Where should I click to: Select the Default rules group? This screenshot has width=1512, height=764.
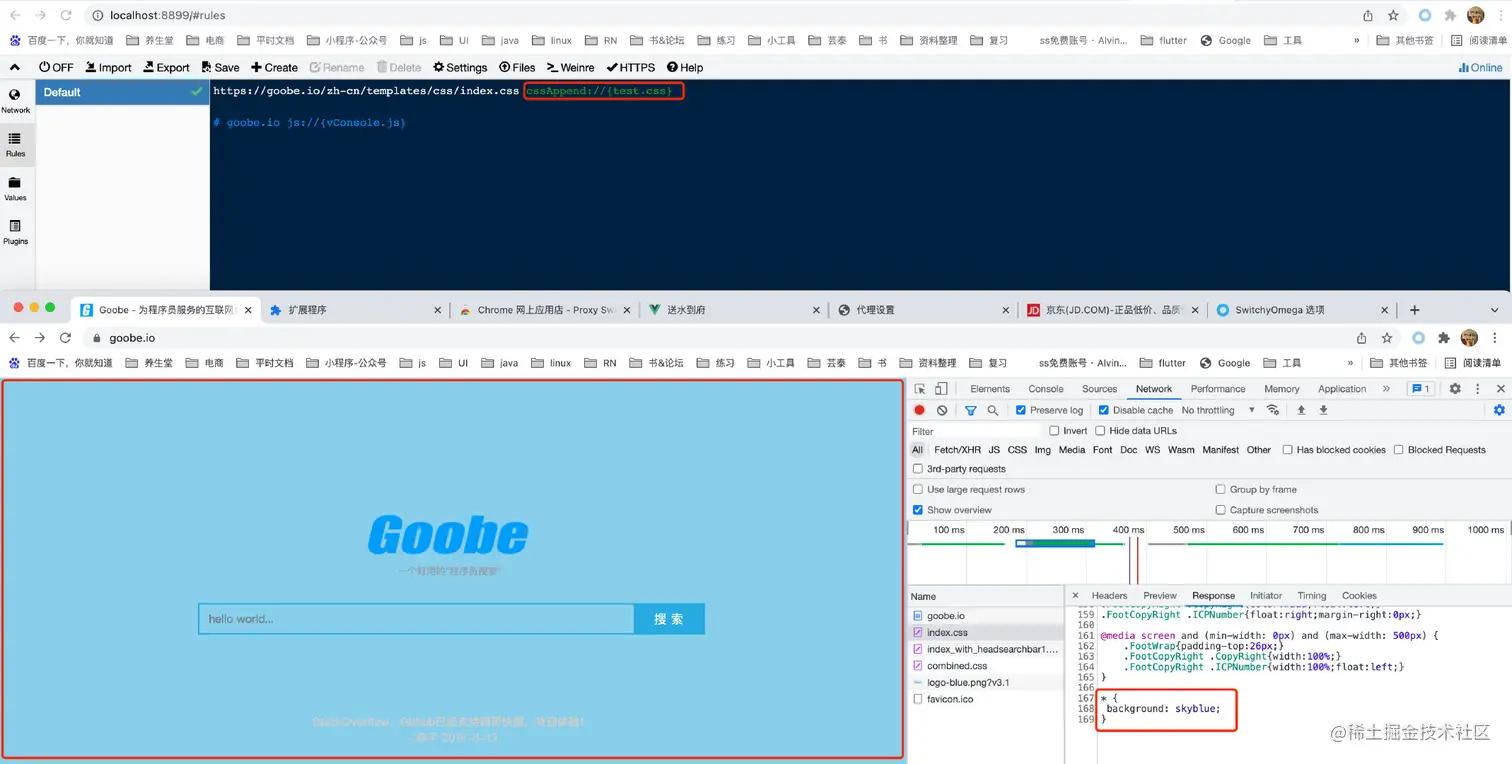(x=122, y=92)
